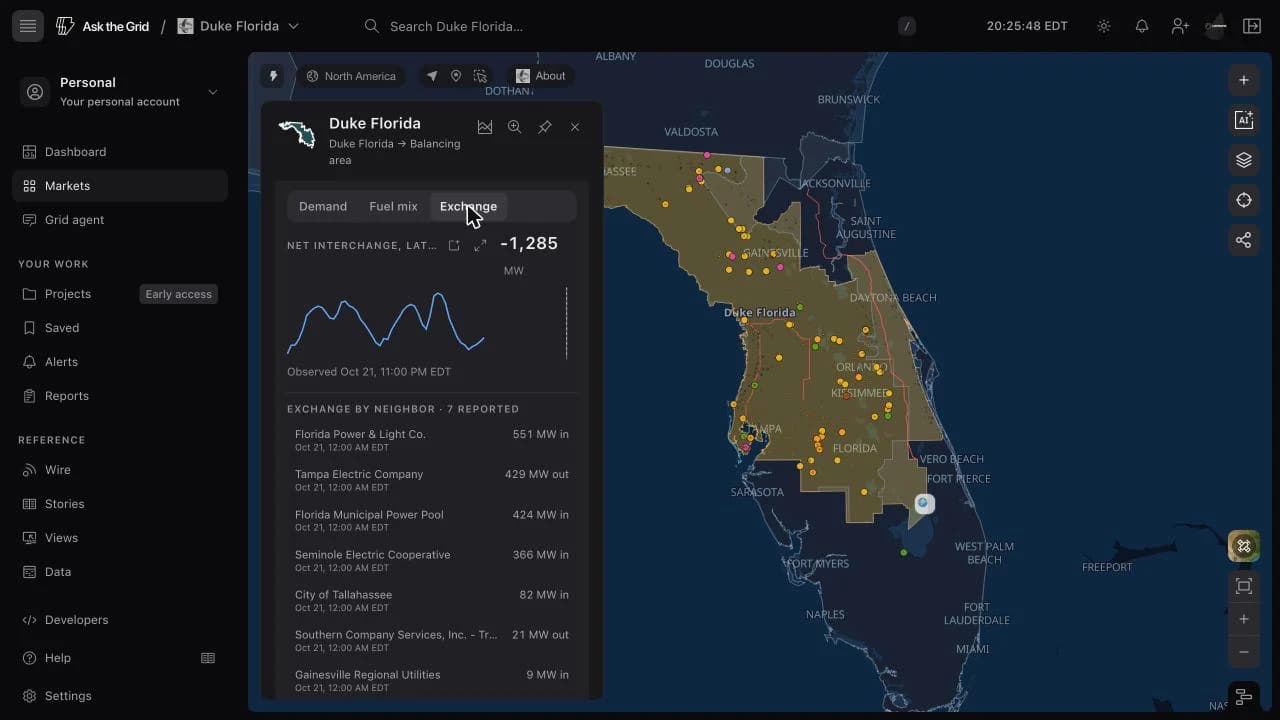This screenshot has height=720, width=1280.
Task: Click the crosshair locate icon
Action: 1244,200
